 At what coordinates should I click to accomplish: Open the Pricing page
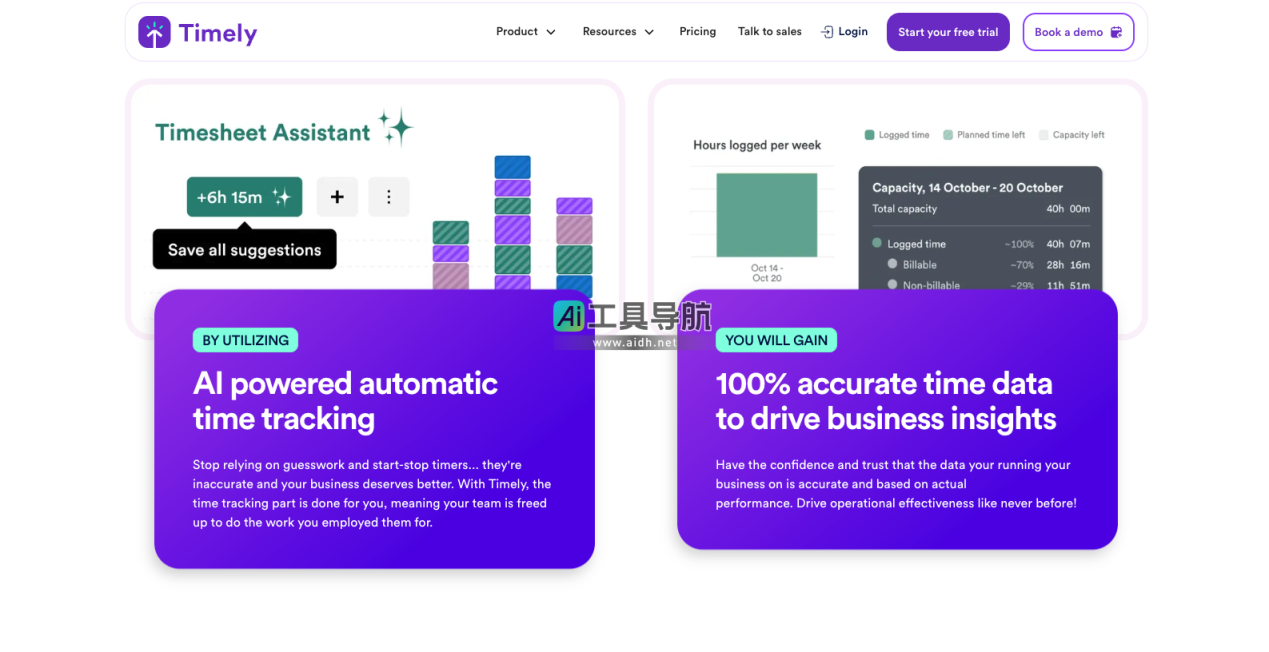tap(697, 32)
